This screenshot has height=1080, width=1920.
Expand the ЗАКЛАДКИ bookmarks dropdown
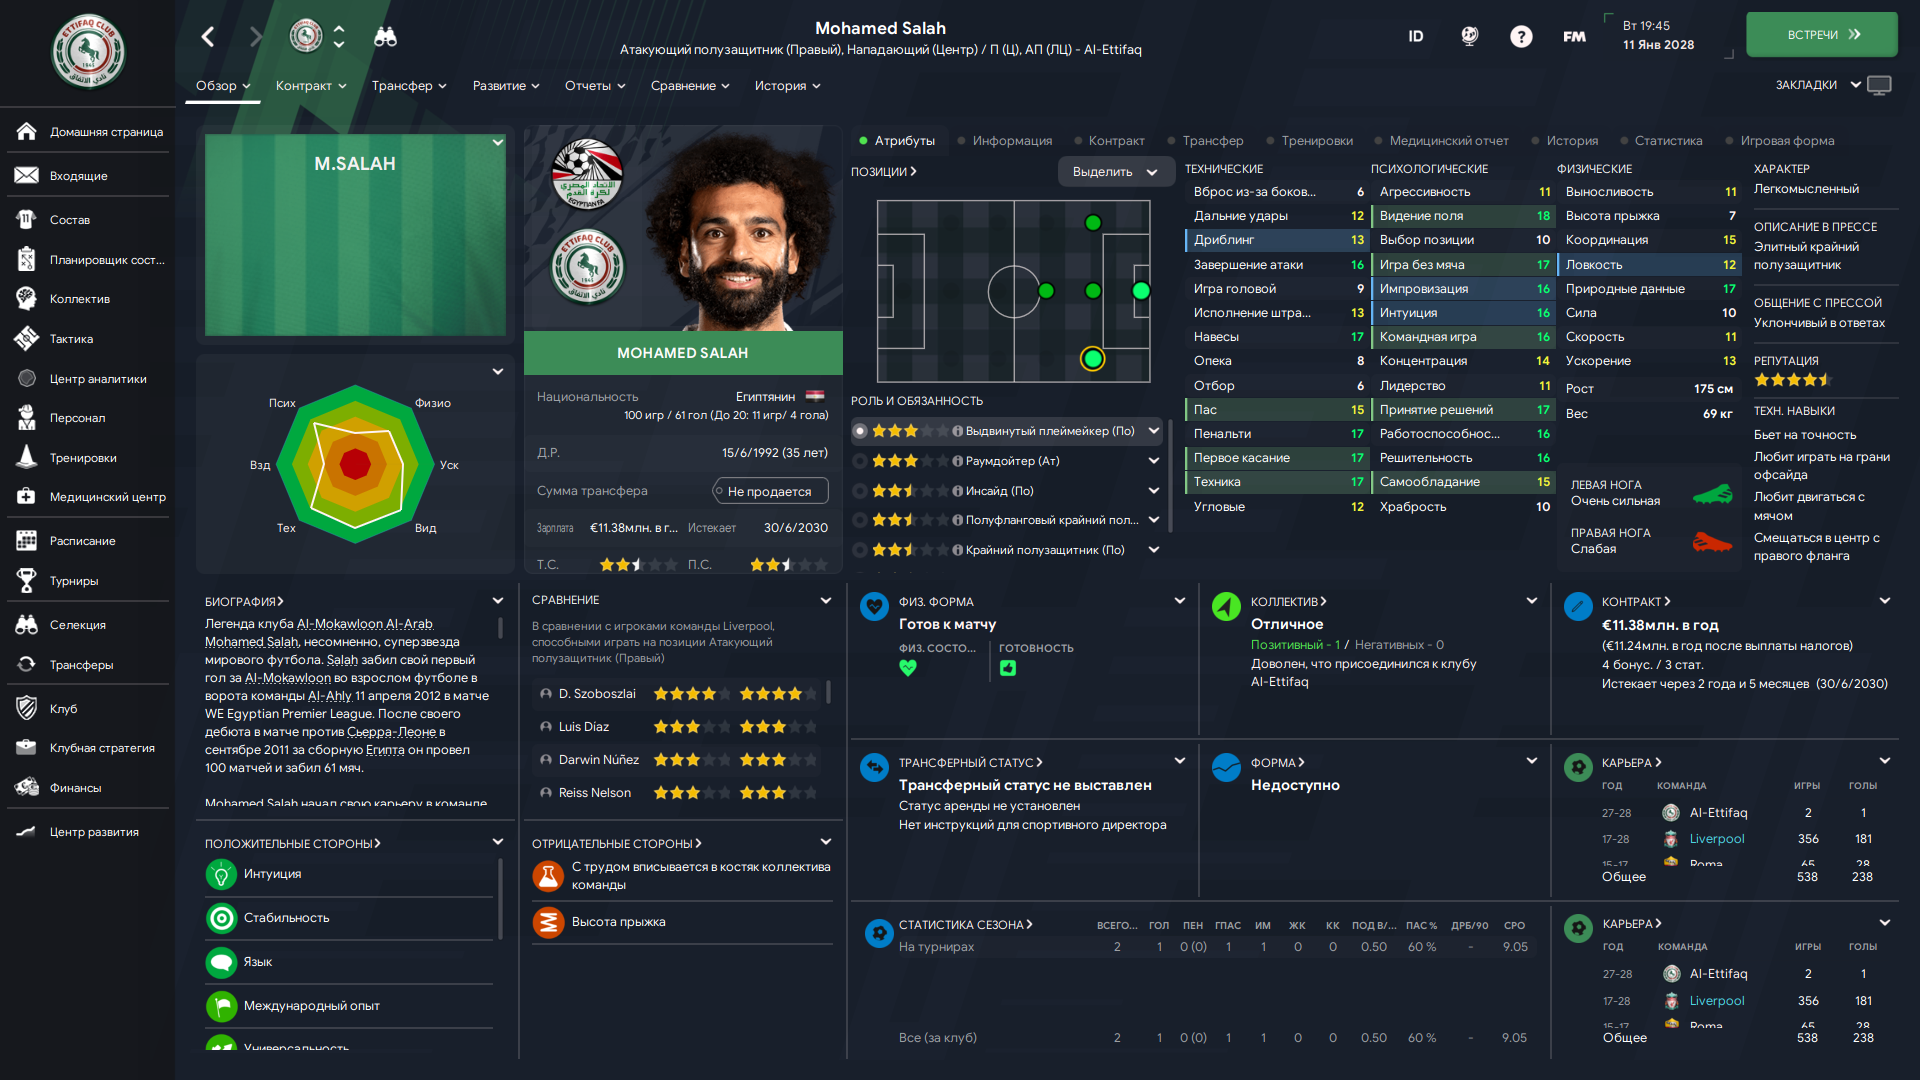1818,85
